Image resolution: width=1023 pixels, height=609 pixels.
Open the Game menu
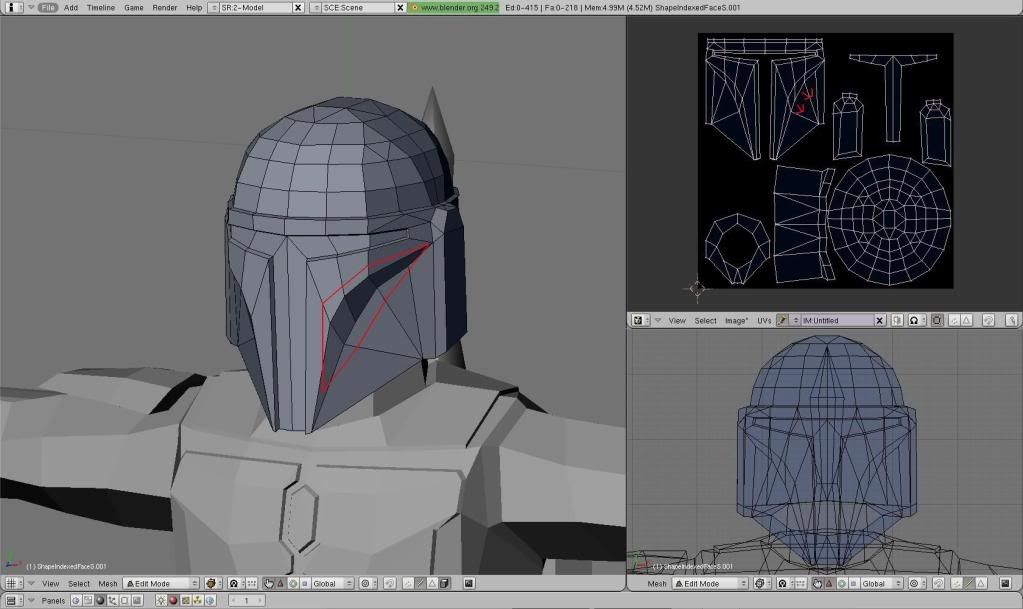click(x=133, y=7)
